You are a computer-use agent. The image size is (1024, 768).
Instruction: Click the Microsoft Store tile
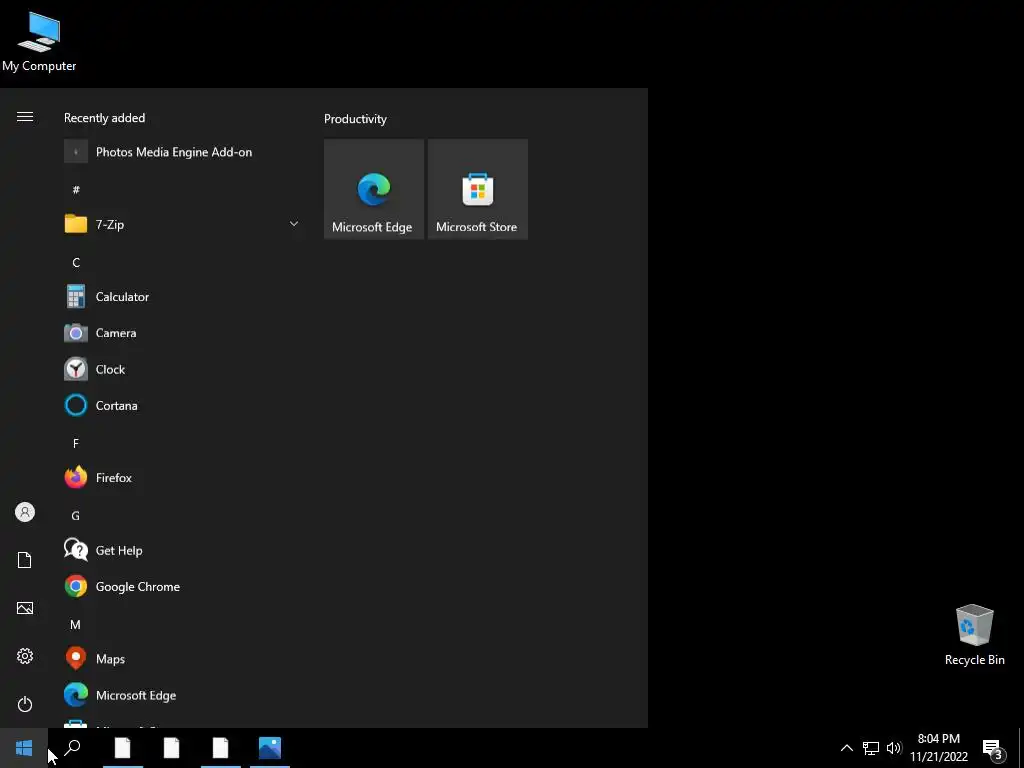point(477,189)
